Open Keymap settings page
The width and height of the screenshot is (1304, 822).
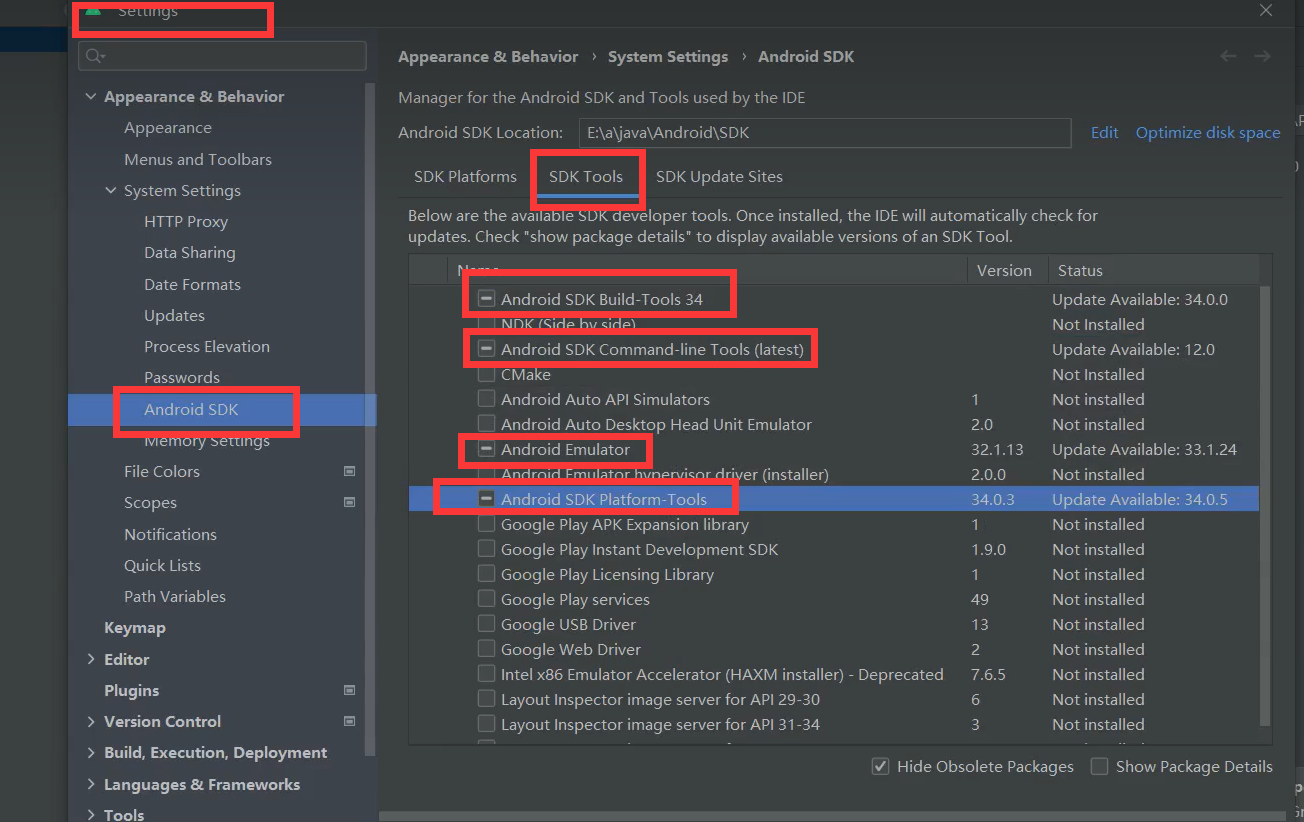(135, 627)
